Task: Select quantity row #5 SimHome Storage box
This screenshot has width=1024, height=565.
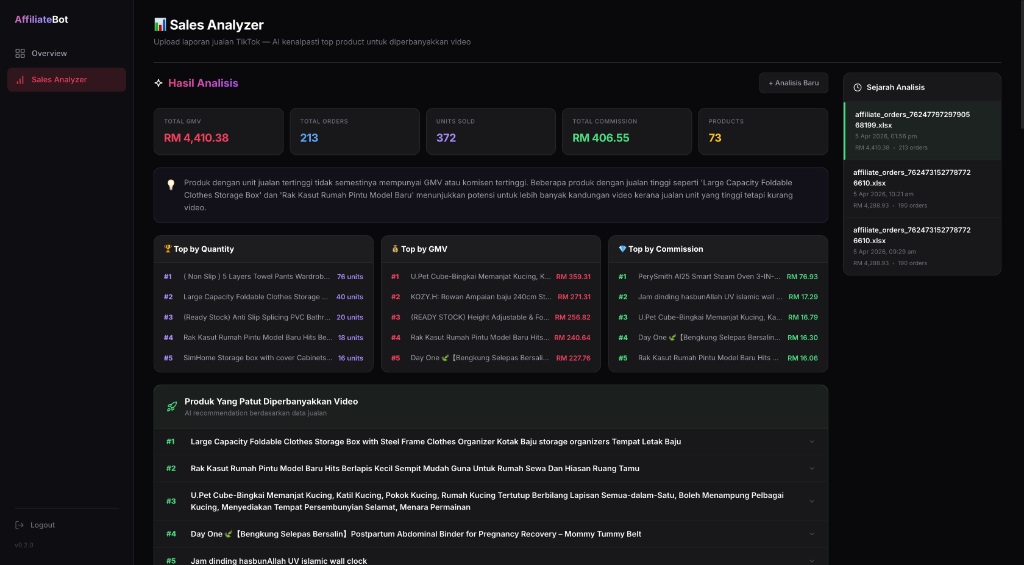Action: 263,358
